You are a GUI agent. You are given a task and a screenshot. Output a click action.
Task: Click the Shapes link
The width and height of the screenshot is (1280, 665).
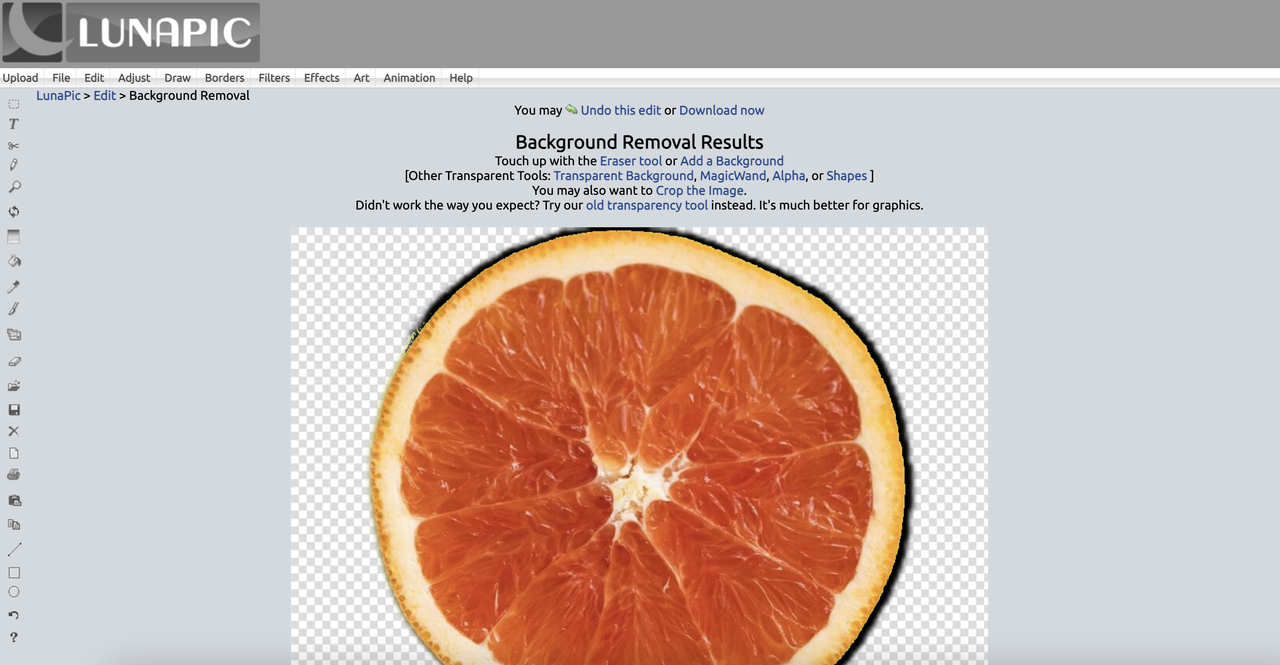pyautogui.click(x=847, y=176)
